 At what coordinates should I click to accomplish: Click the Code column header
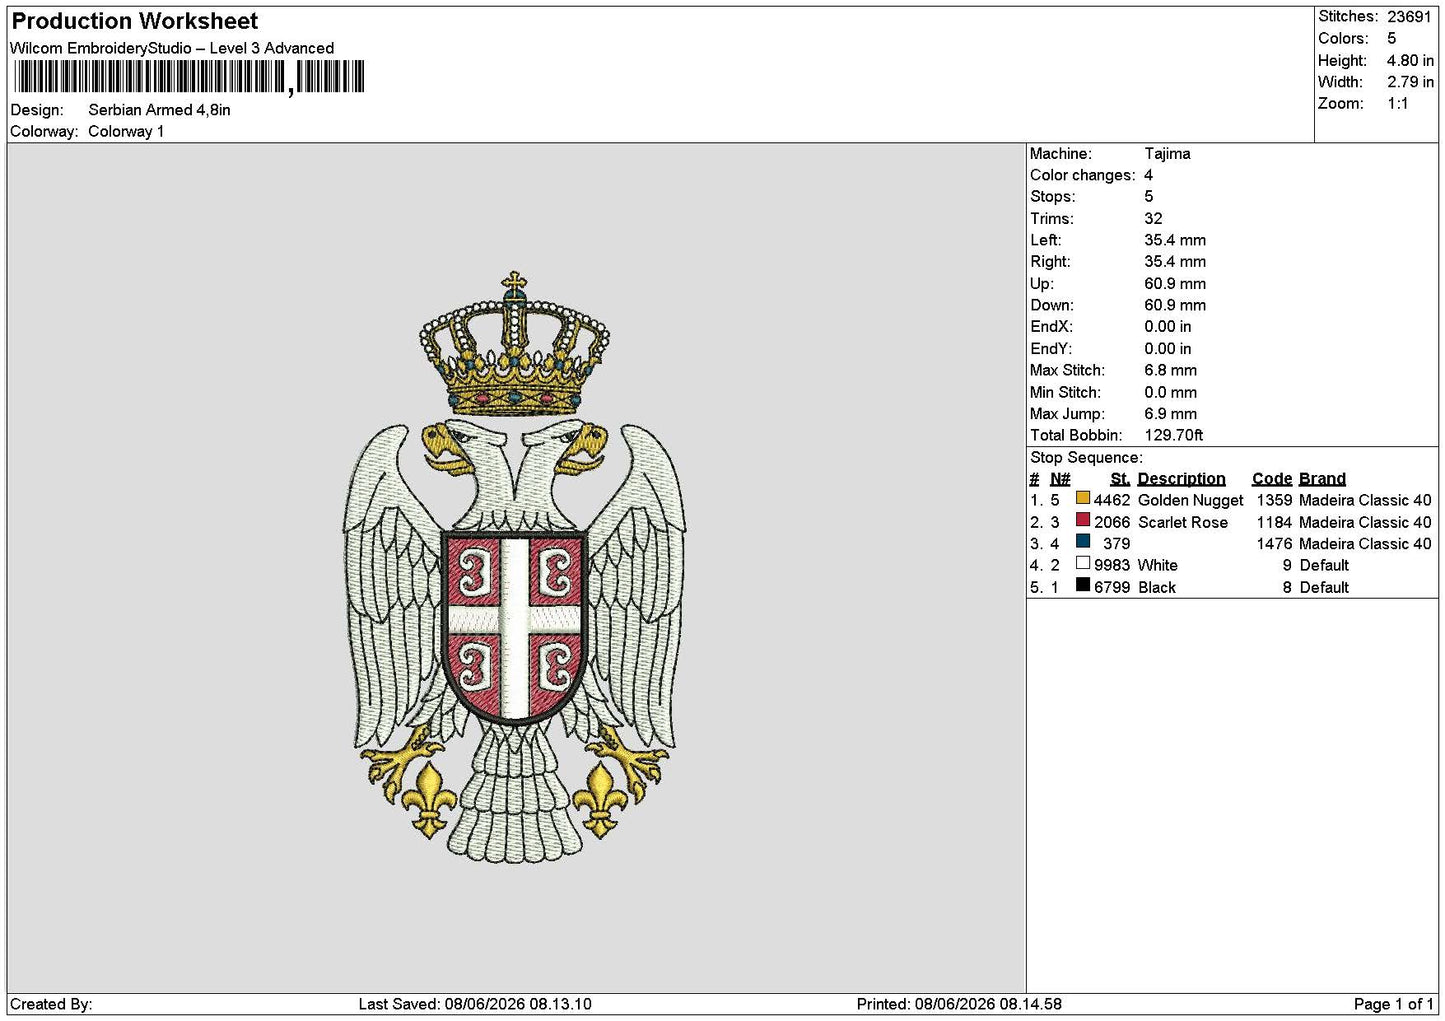(x=1272, y=479)
